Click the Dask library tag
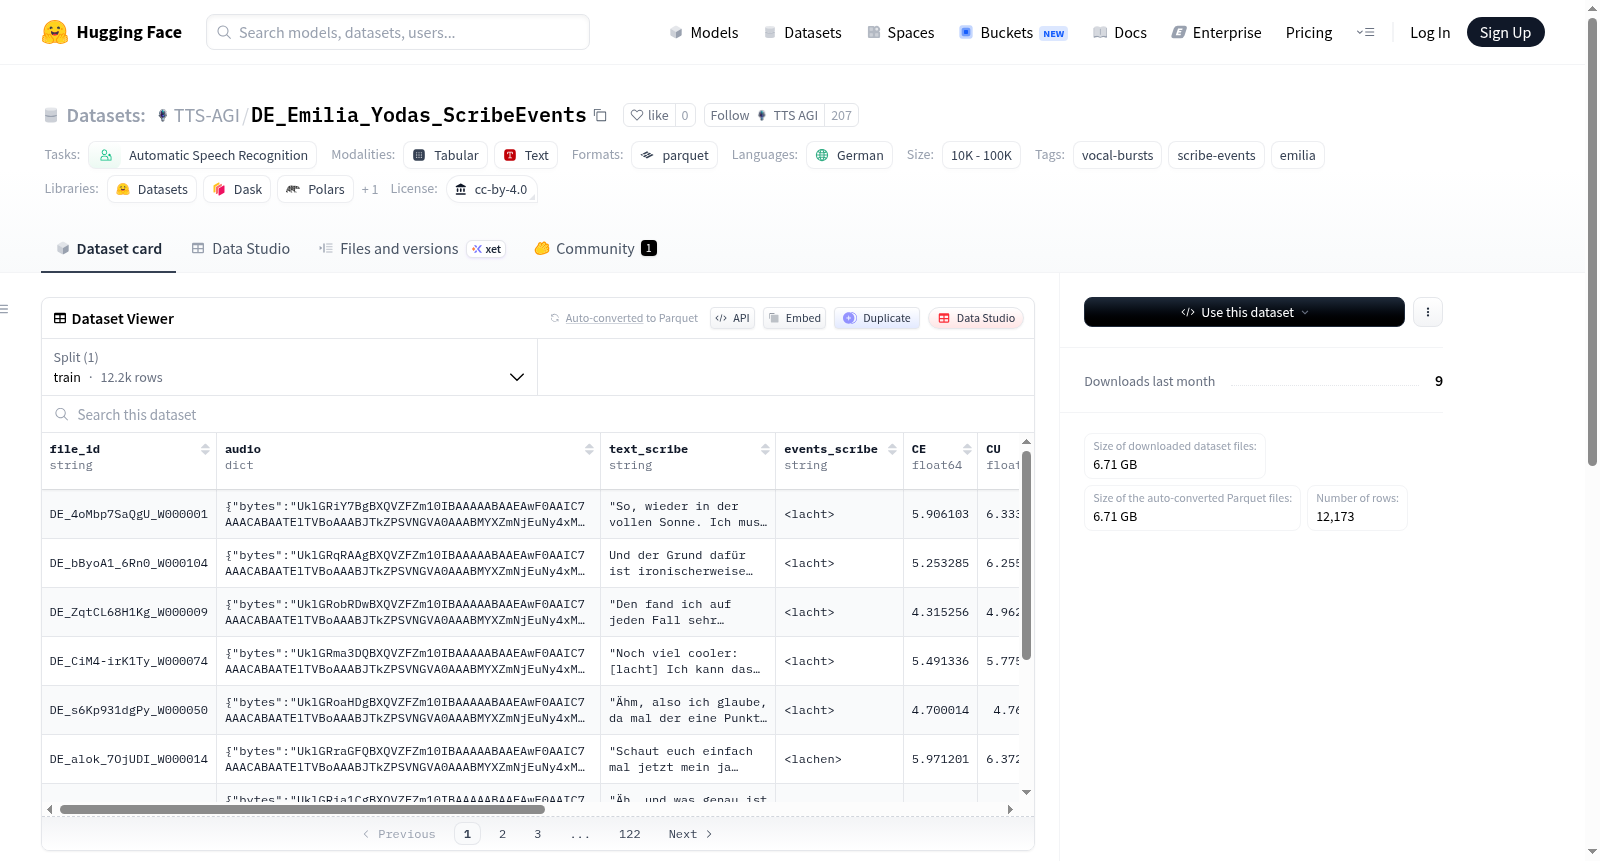Viewport: 1600px width, 861px height. (x=237, y=189)
